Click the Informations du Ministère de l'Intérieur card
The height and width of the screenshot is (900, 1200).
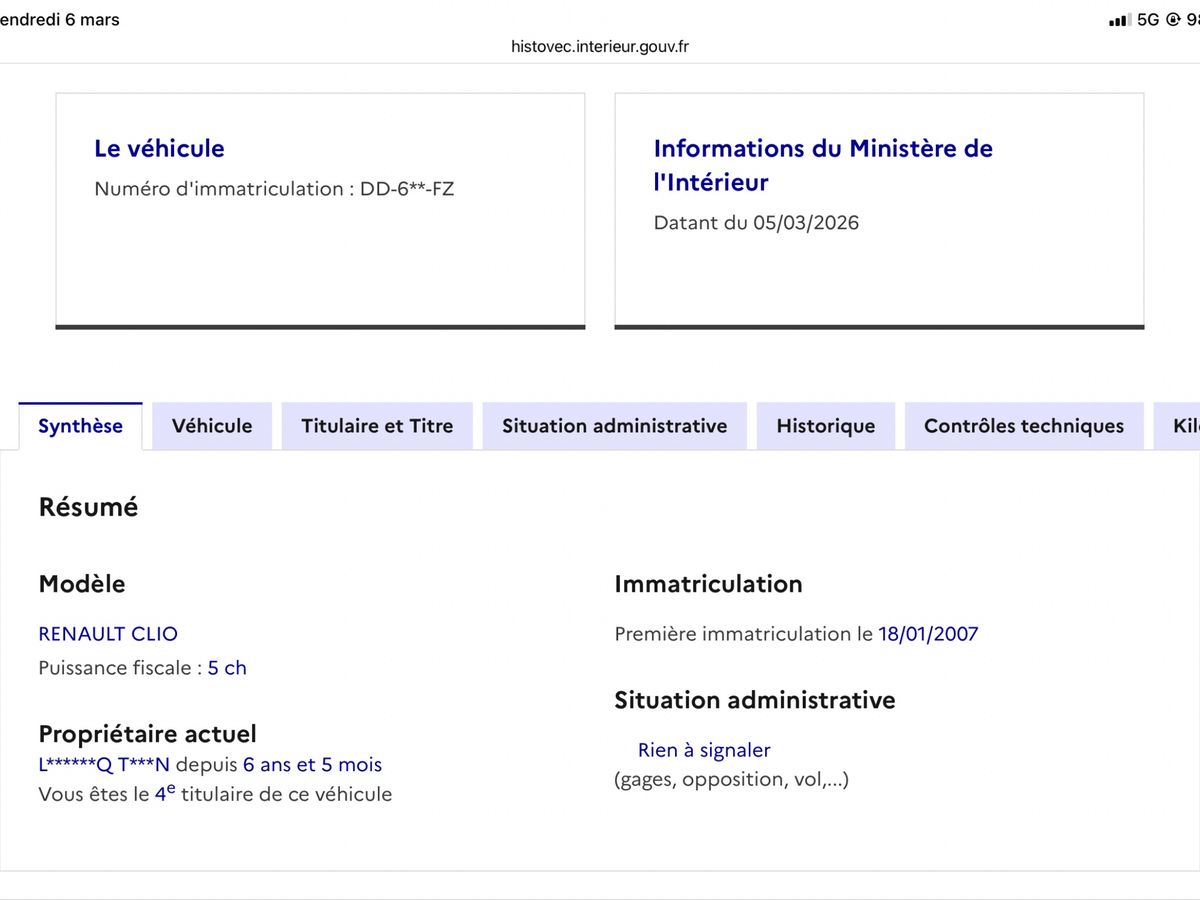[878, 208]
